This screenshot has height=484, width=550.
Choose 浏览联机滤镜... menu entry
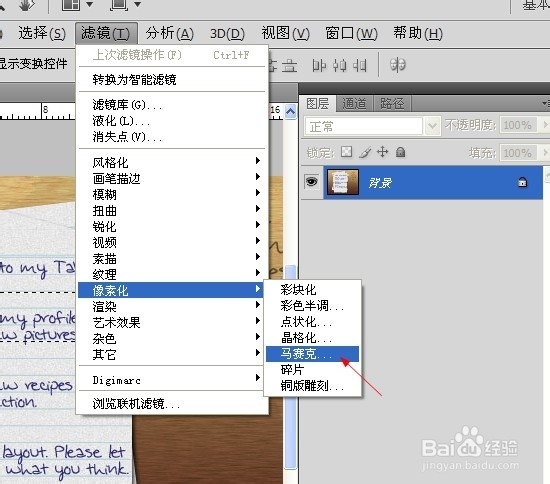point(172,404)
